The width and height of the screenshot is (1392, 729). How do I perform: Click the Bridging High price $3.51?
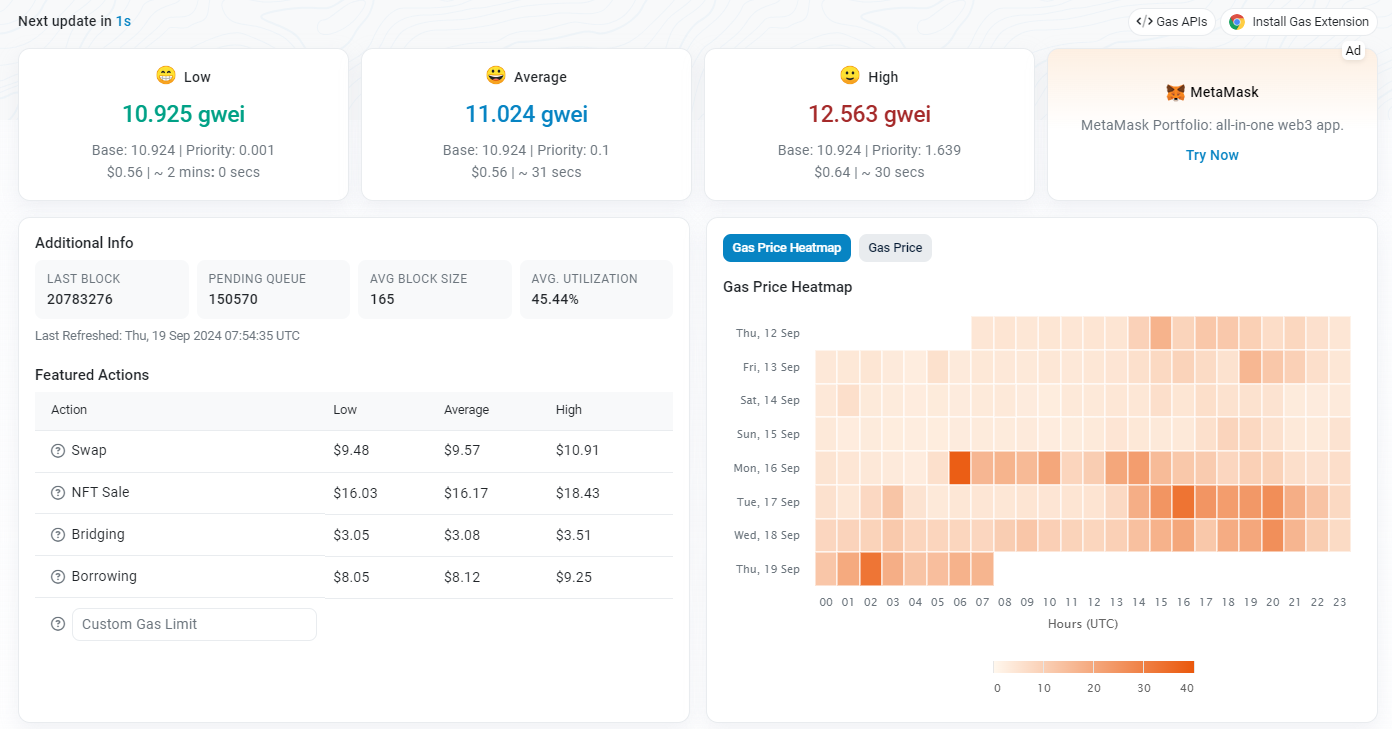click(574, 535)
